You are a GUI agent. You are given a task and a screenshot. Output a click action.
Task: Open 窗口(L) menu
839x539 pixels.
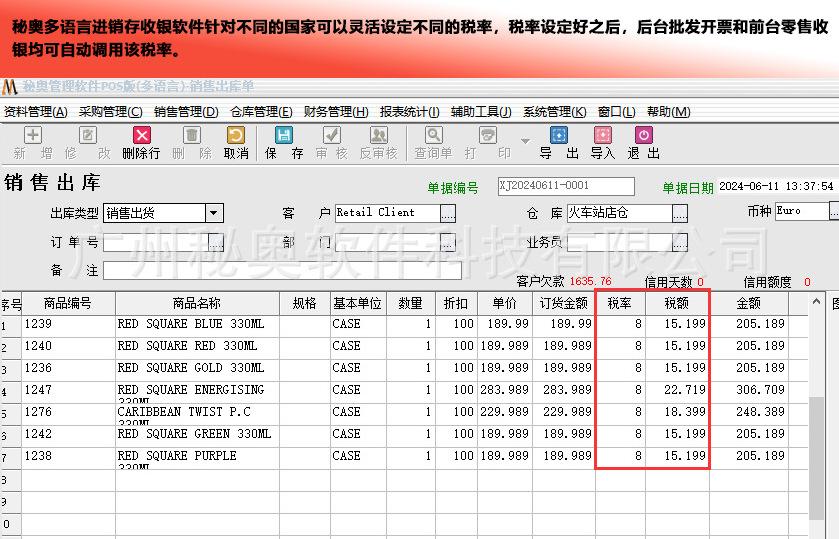point(616,112)
